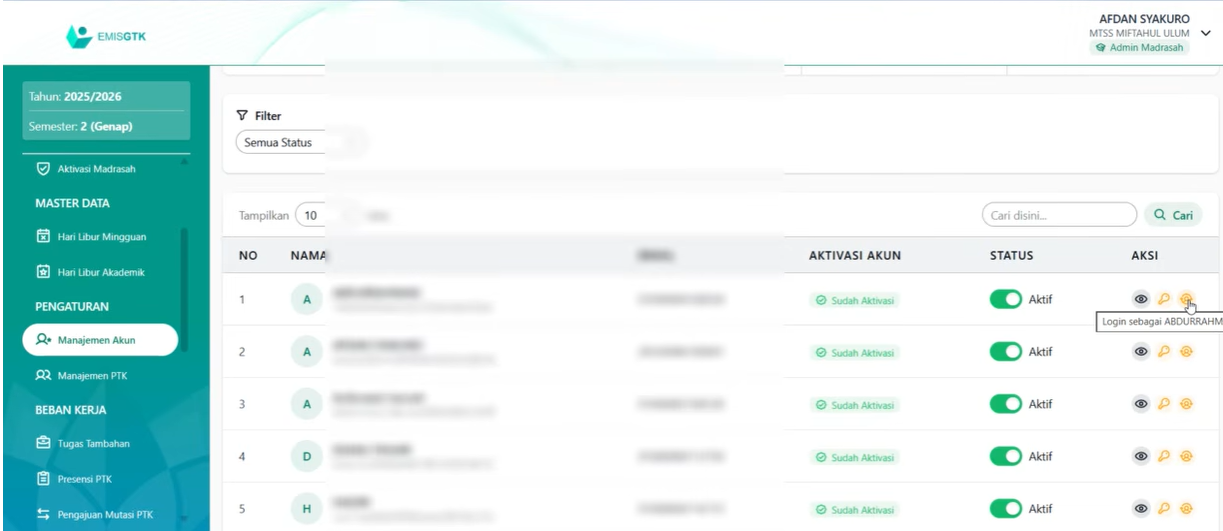
Task: Click the Filter funnel icon
Action: pos(241,116)
